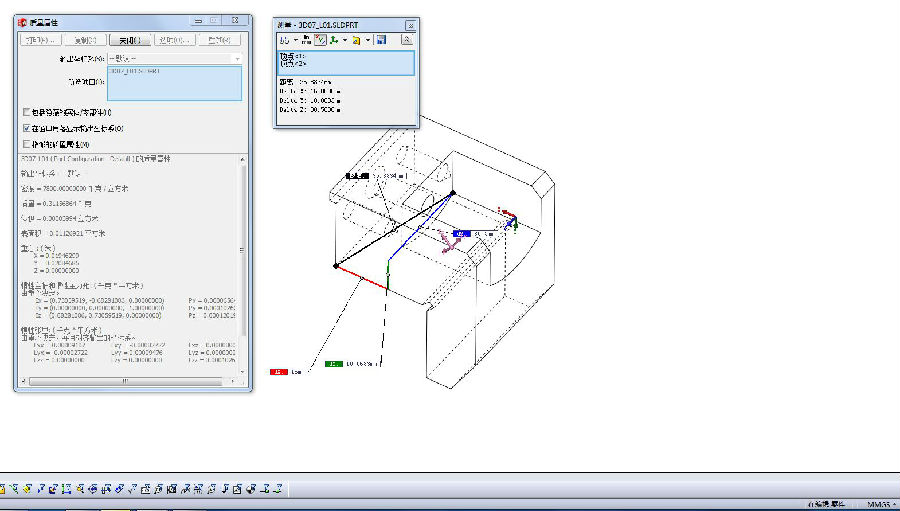Close the Measure dialog window
The height and width of the screenshot is (511, 900).
(410, 25)
